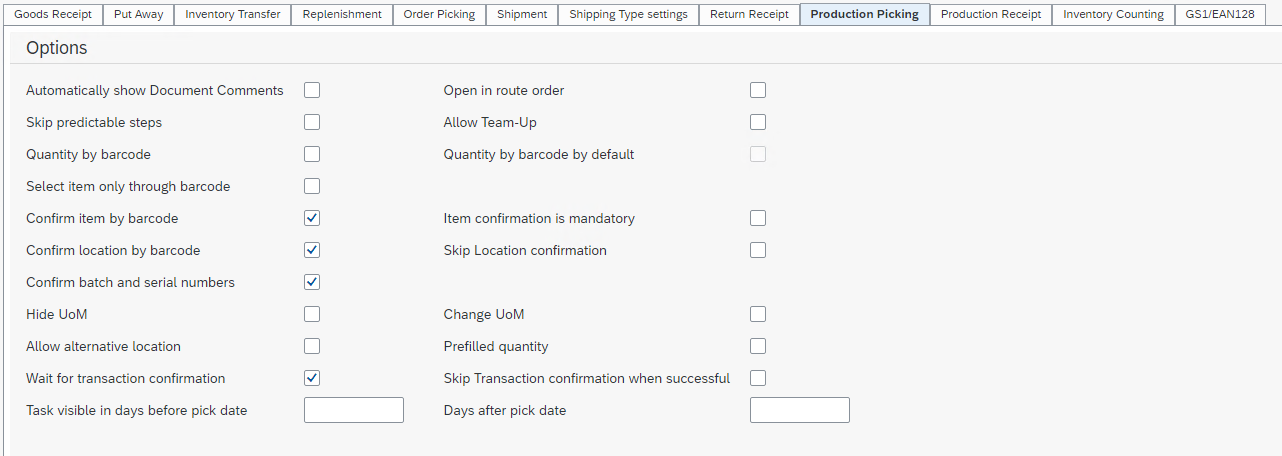
Task: Open the Order Picking tab
Action: [x=439, y=14]
